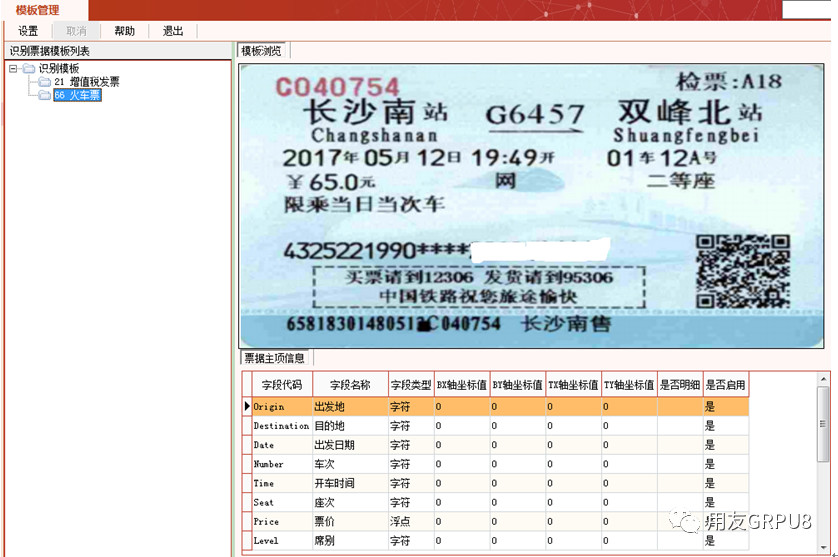838x557 pixels.
Task: Click the 识别票据模板列表 panel header
Action: click(118, 51)
